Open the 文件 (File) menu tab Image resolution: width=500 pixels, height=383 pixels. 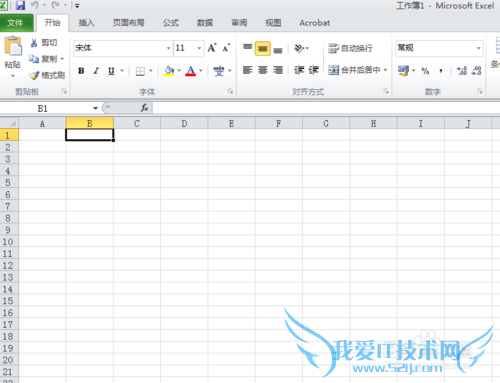pyautogui.click(x=16, y=23)
